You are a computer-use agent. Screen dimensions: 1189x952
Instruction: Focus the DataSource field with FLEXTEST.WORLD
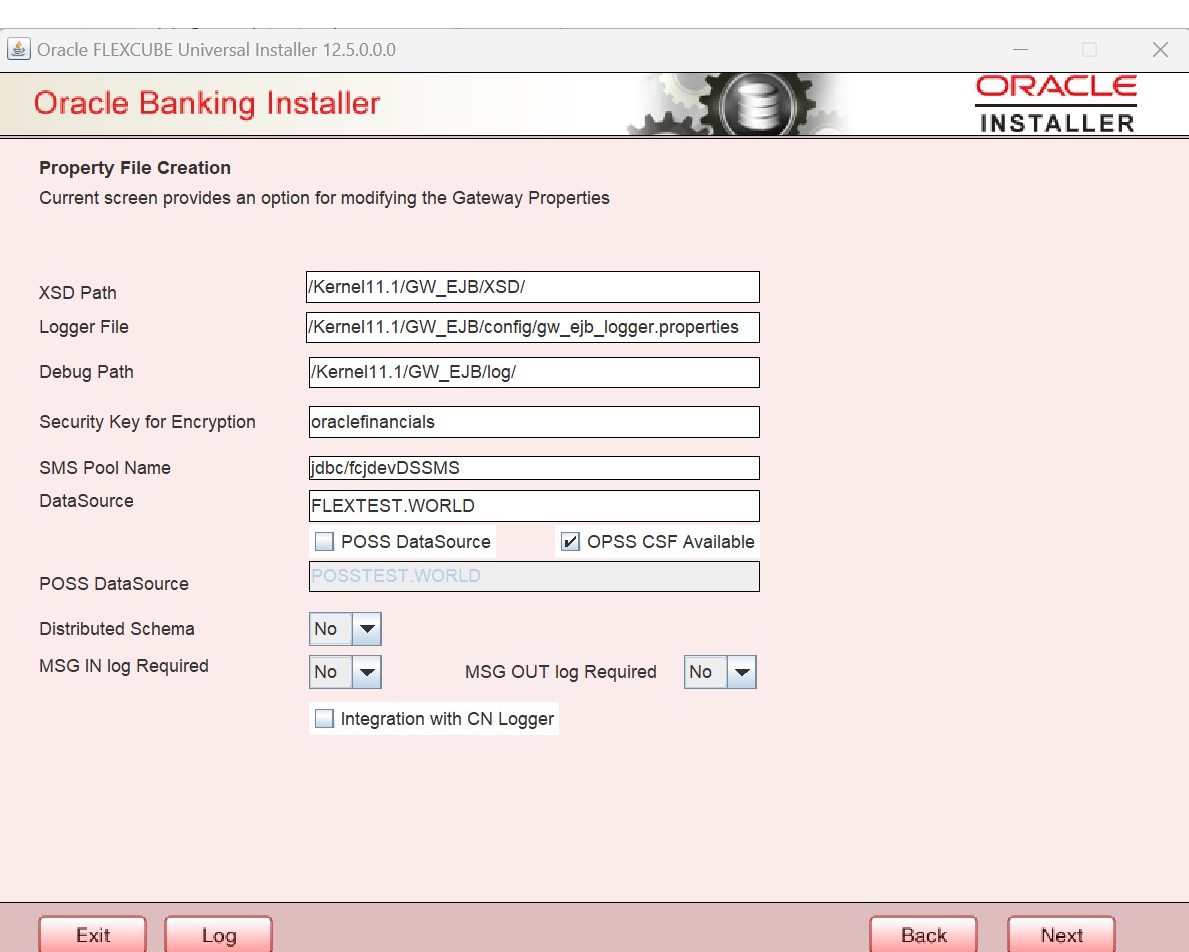[x=534, y=506]
